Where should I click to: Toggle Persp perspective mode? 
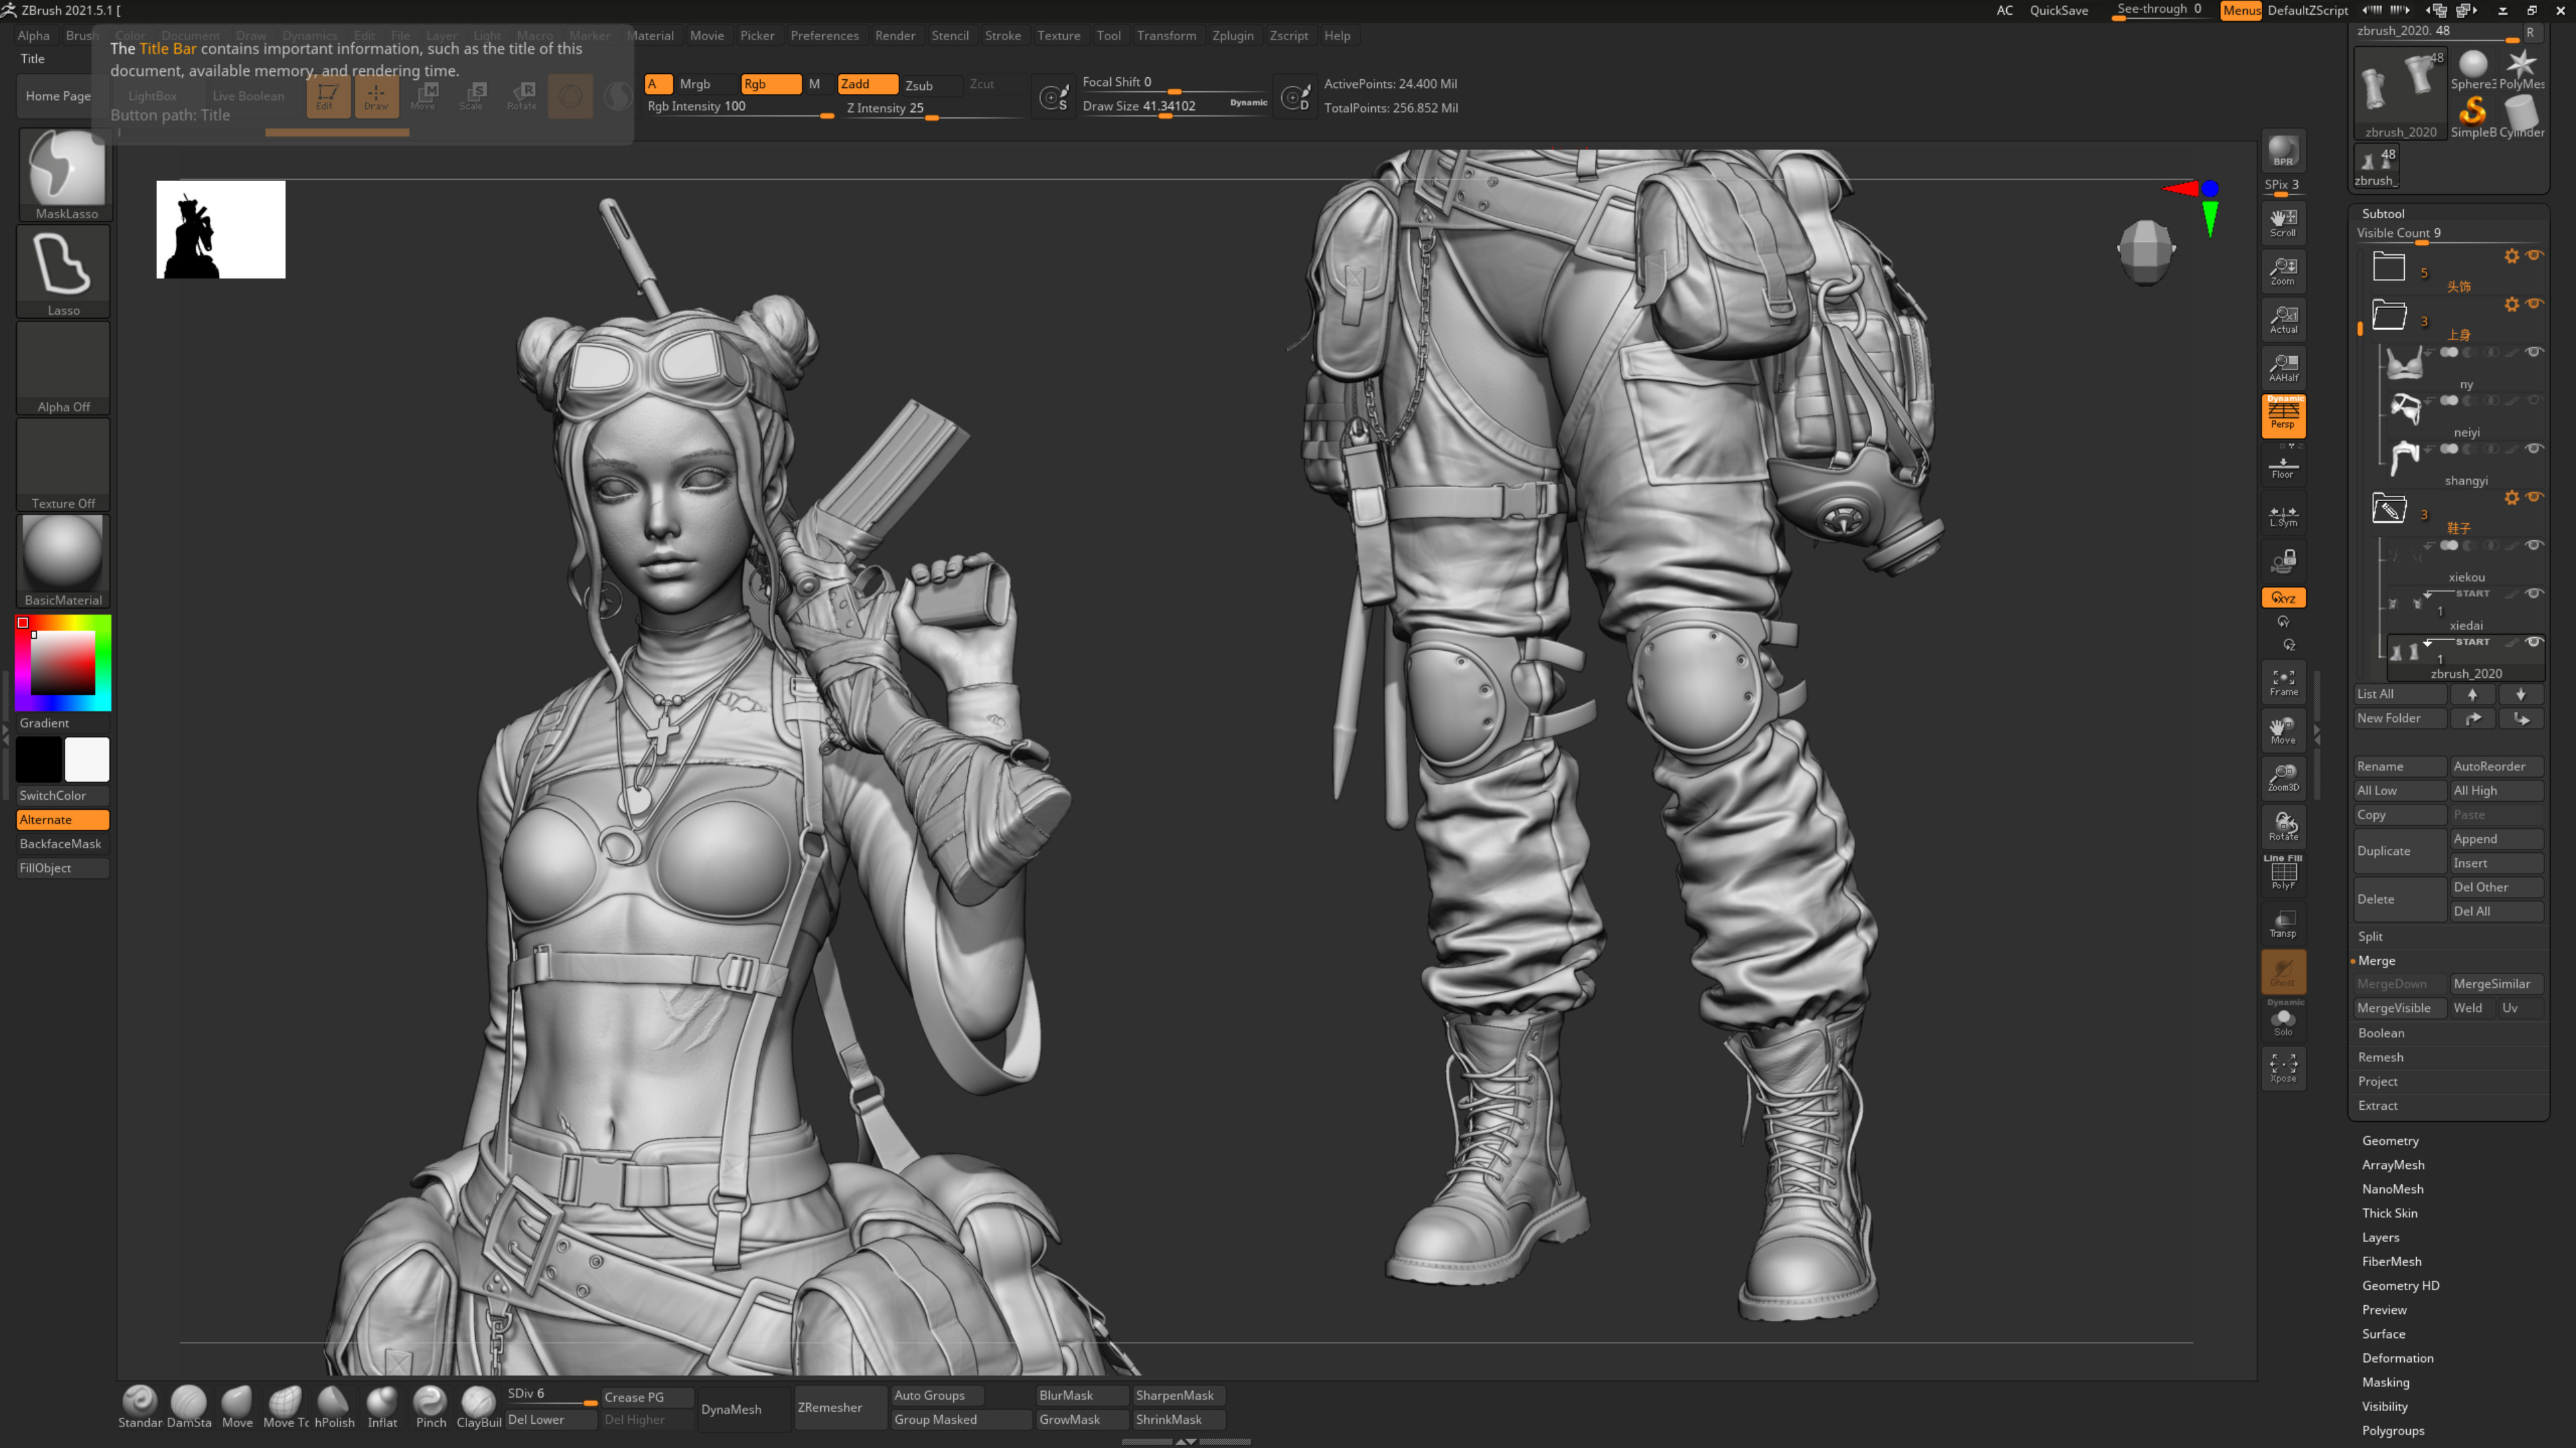[x=2283, y=416]
